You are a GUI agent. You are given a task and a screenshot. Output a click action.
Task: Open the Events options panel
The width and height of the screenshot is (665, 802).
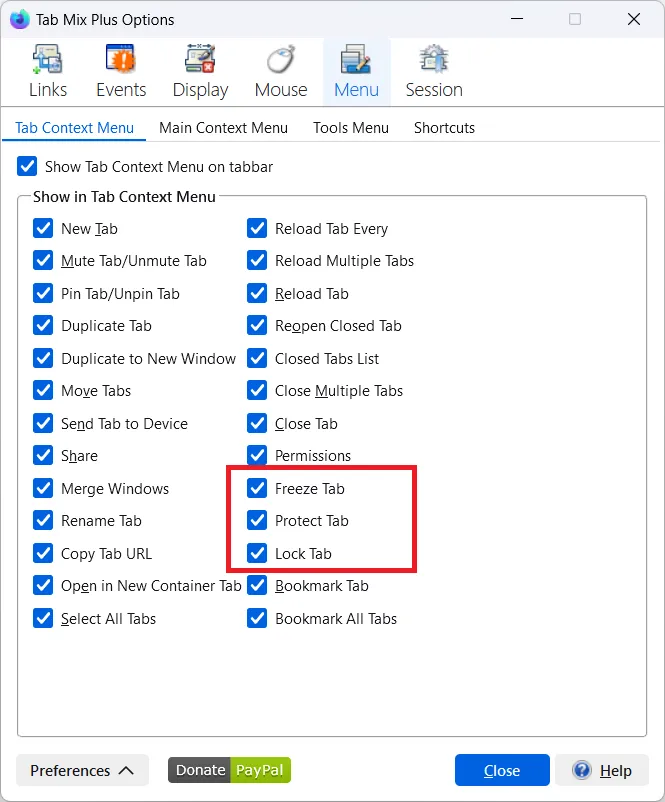[x=121, y=72]
